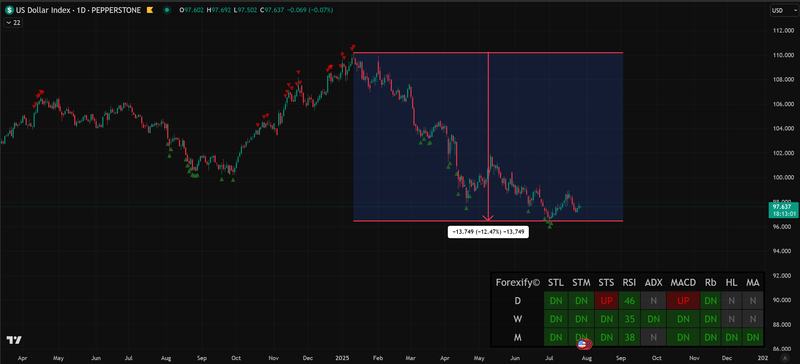Click the 2025 label on time axis

341,358
